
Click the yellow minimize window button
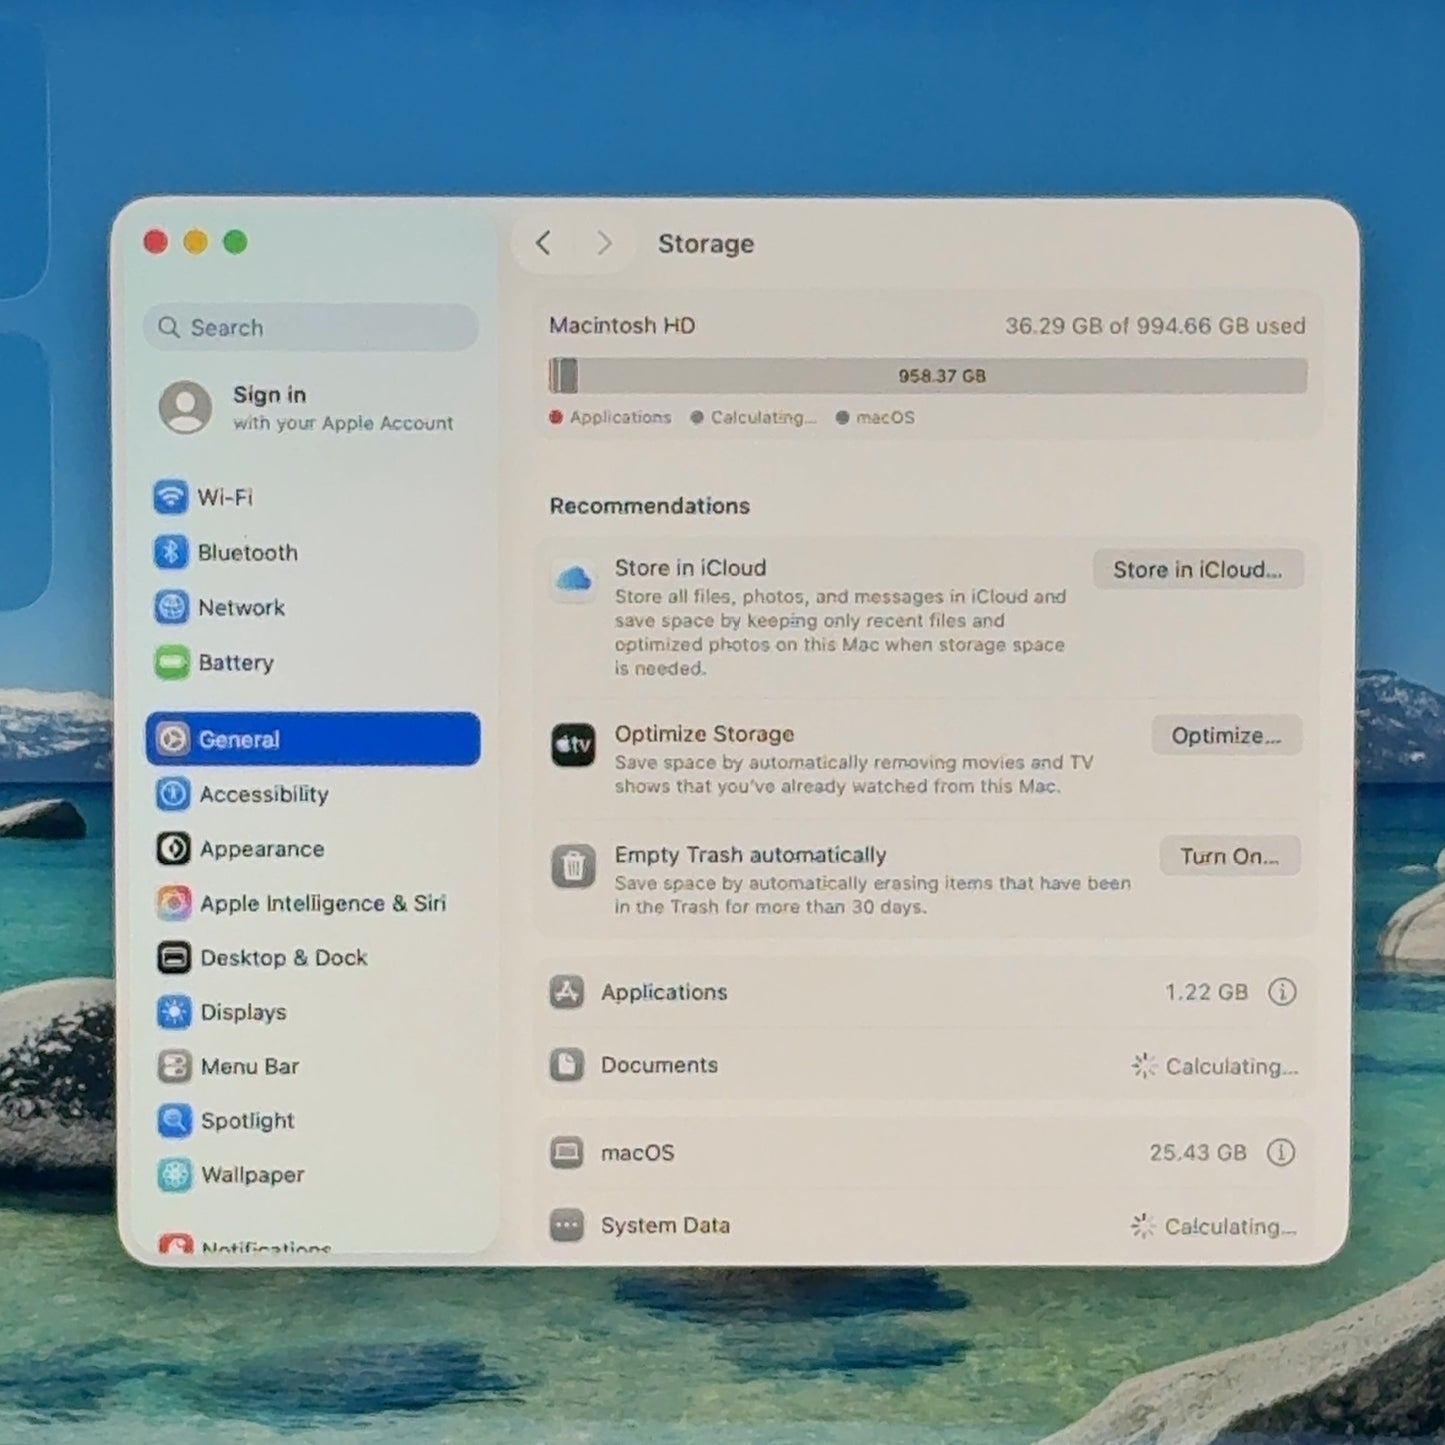pos(195,242)
